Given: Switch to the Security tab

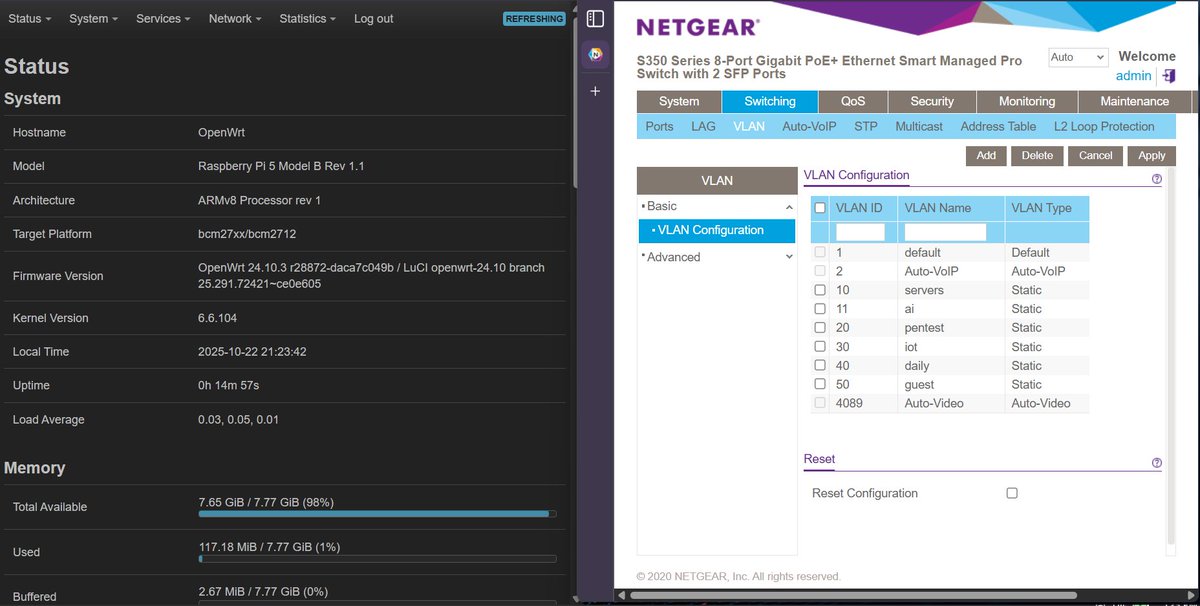Looking at the screenshot, I should point(932,101).
